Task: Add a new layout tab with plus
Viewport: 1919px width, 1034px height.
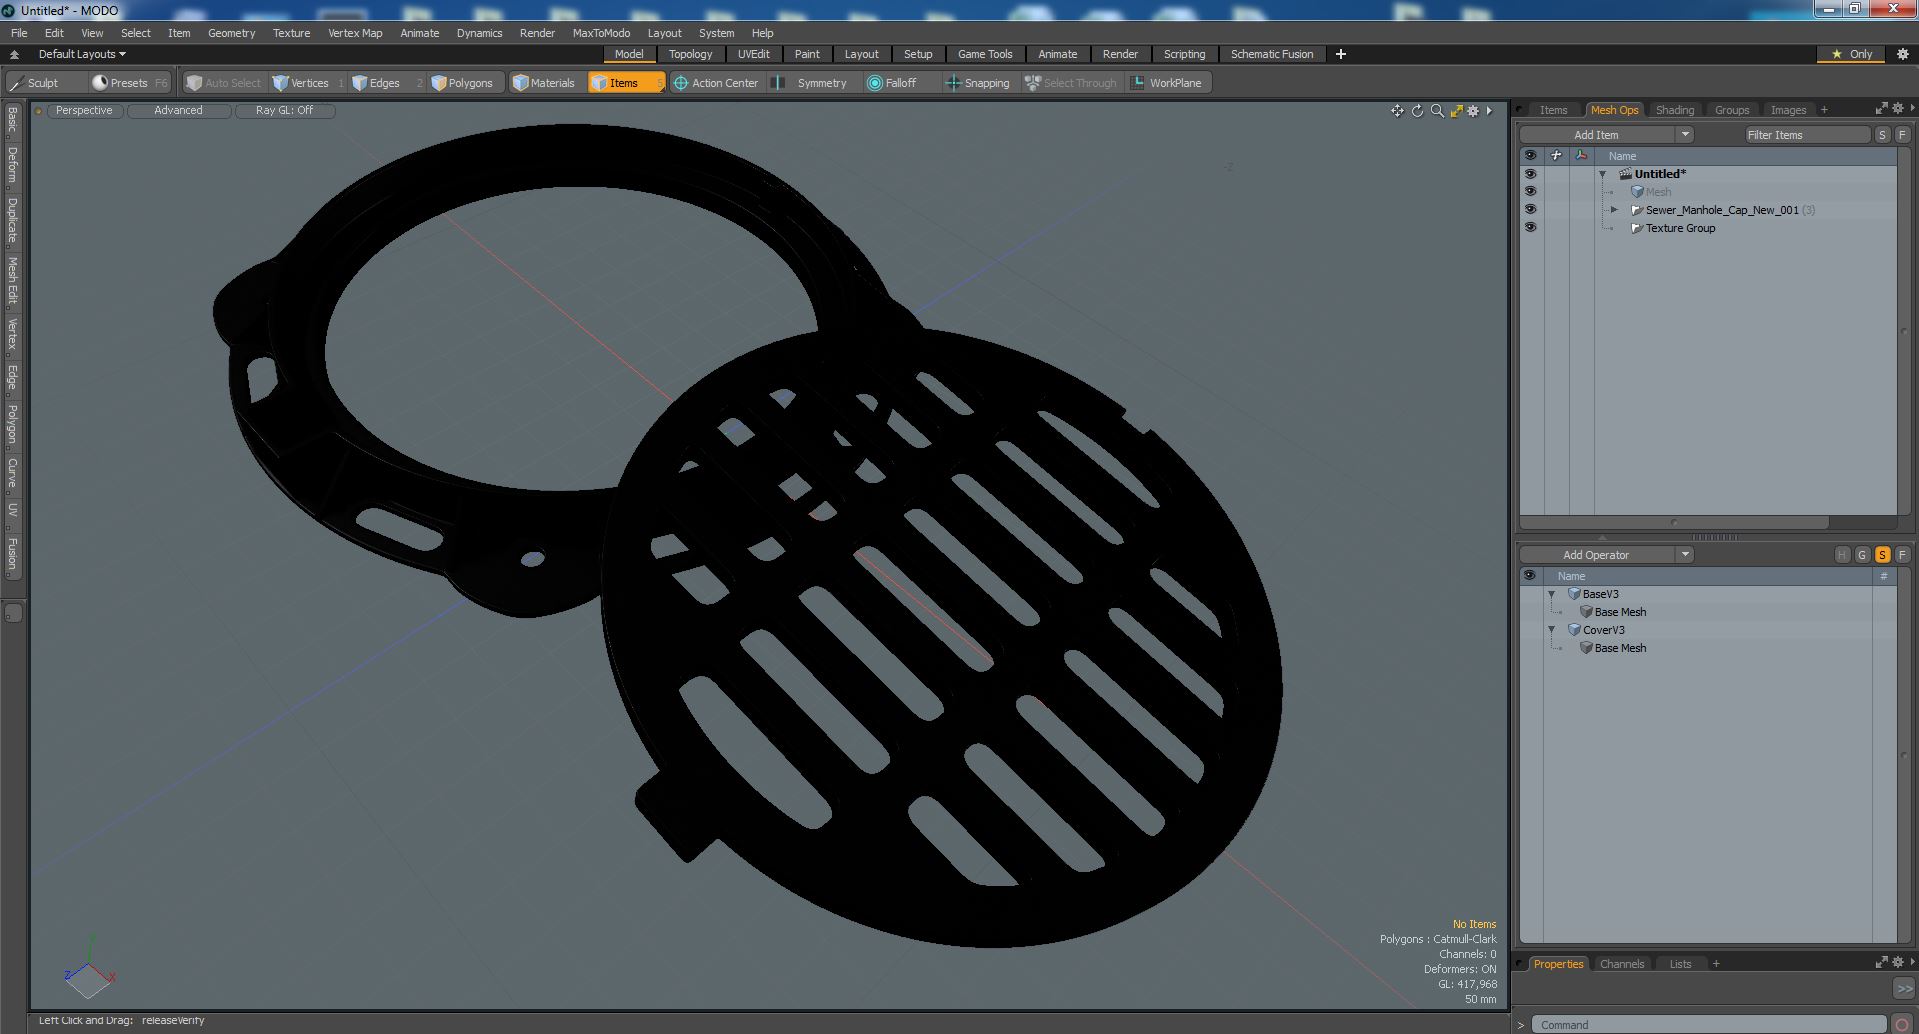Action: (1340, 54)
